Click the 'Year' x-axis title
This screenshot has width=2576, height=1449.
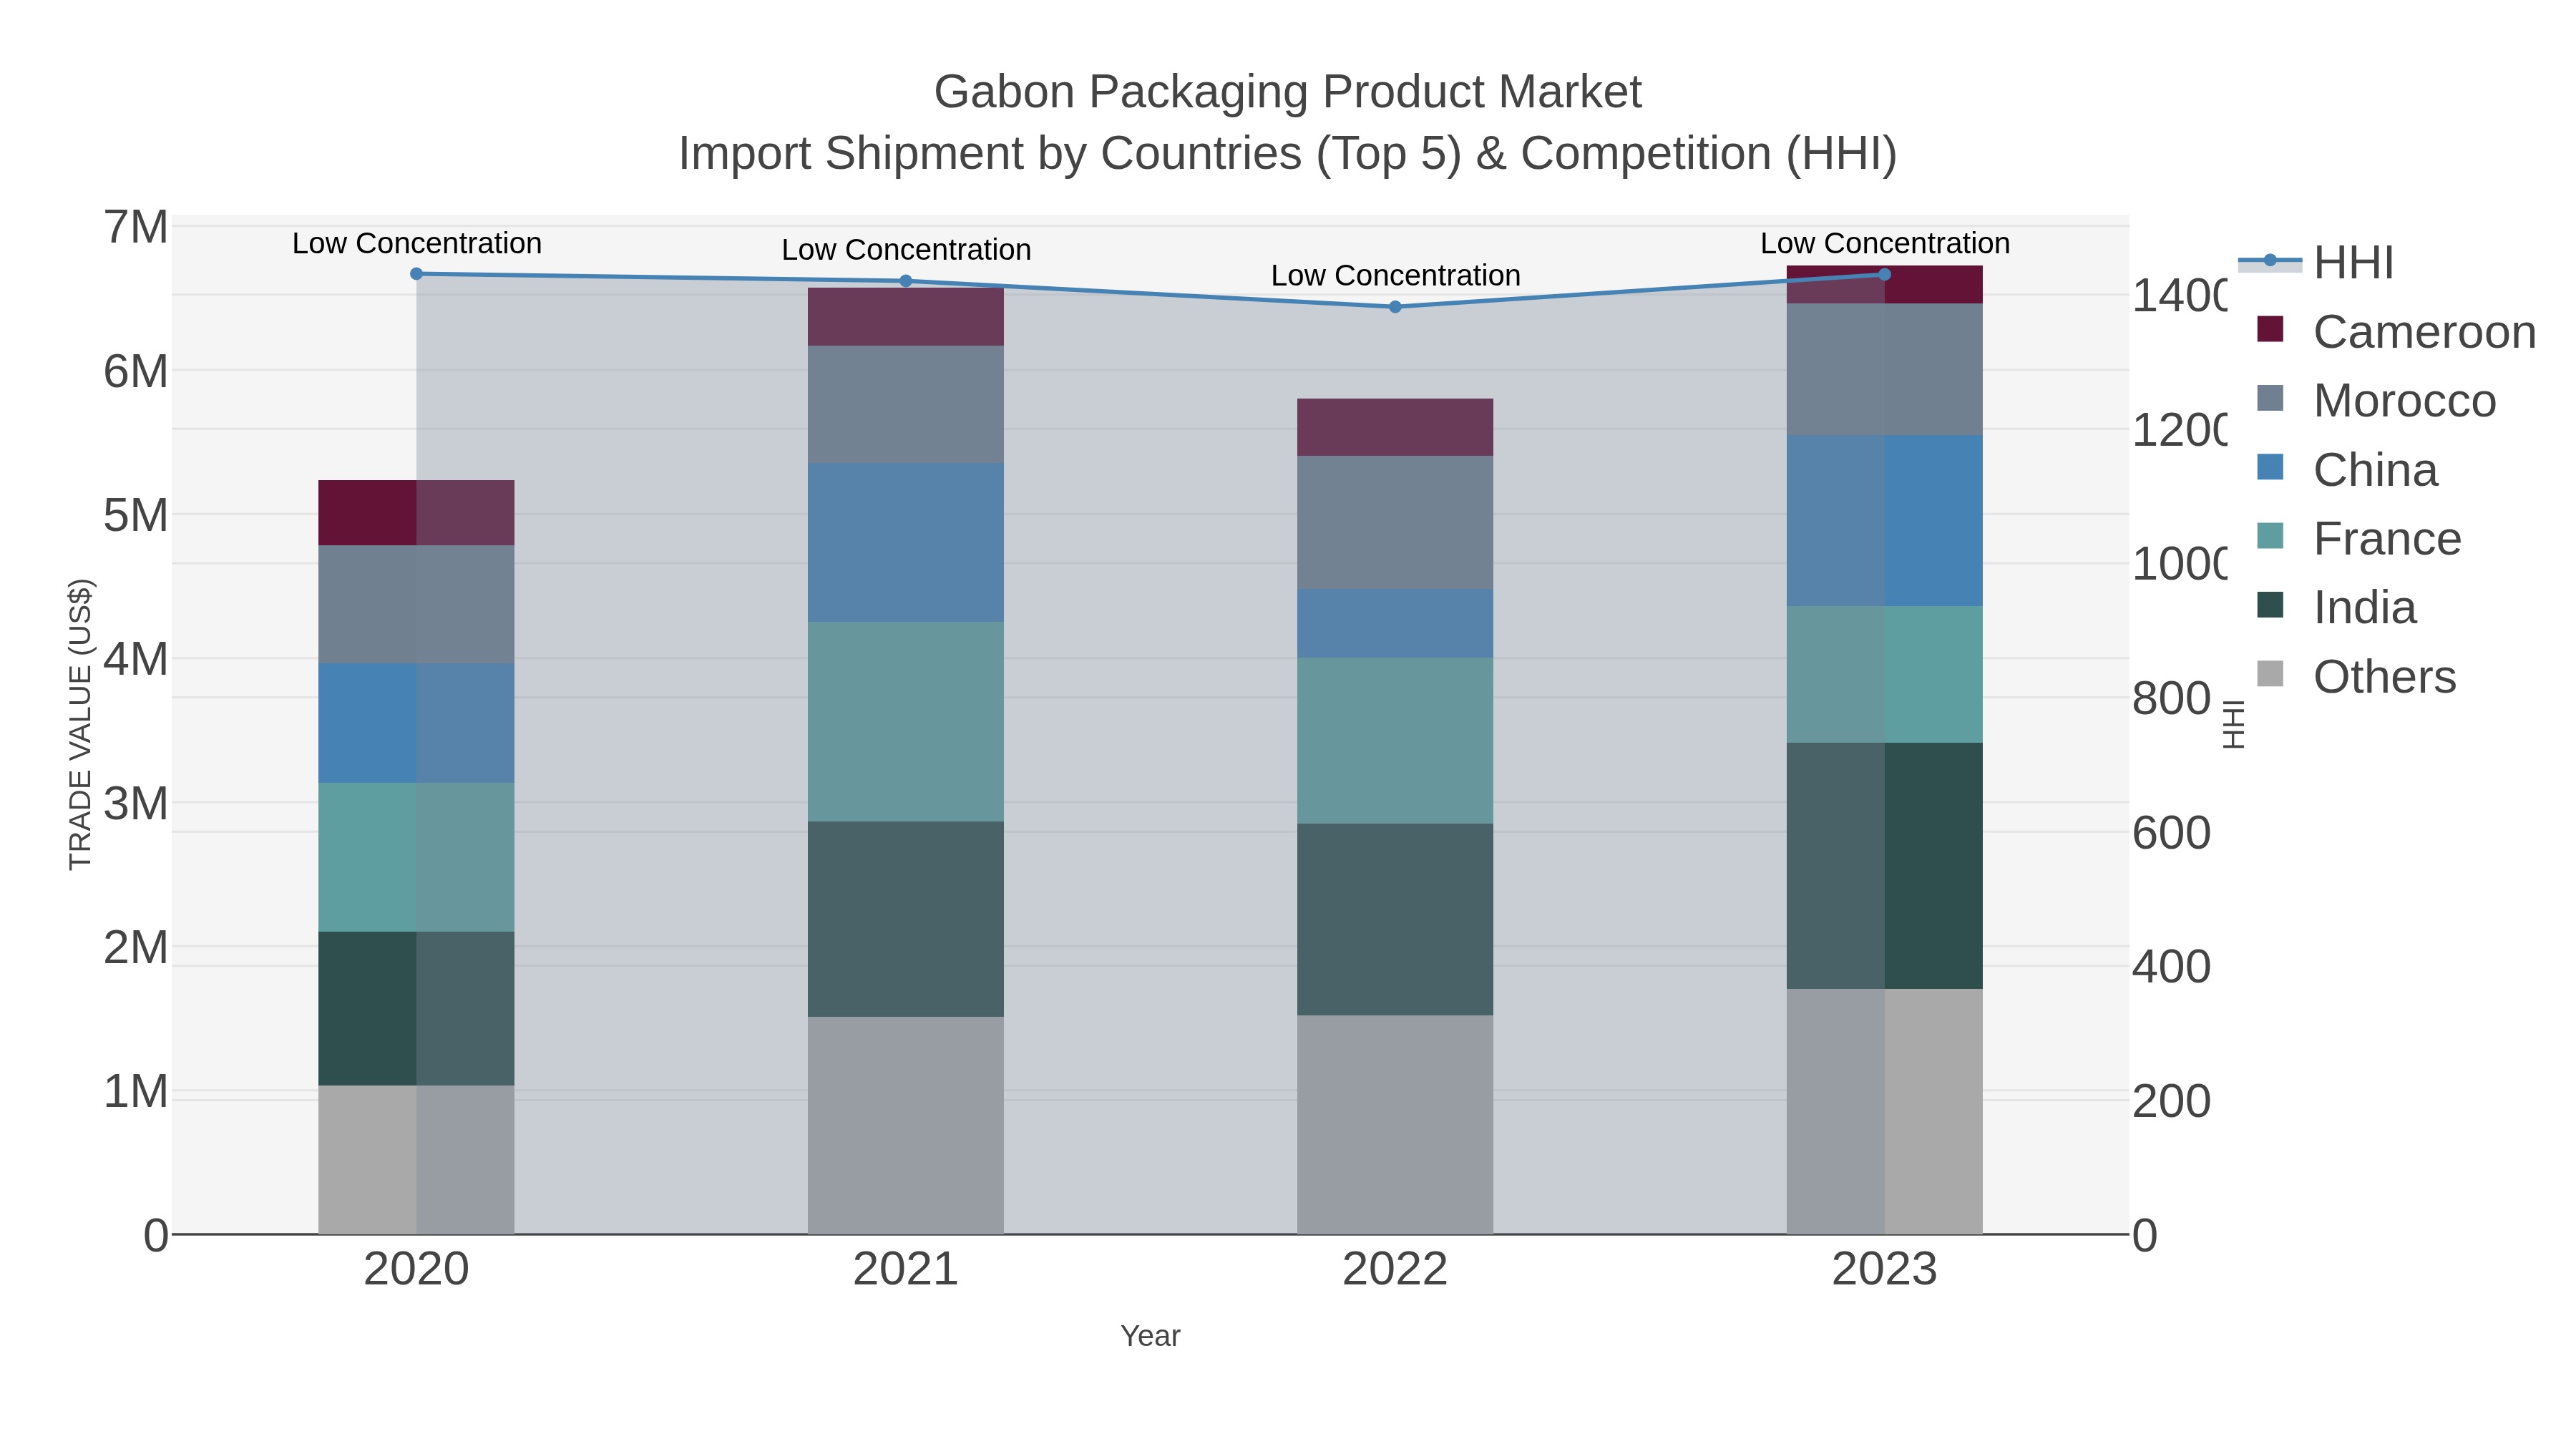click(1150, 1336)
